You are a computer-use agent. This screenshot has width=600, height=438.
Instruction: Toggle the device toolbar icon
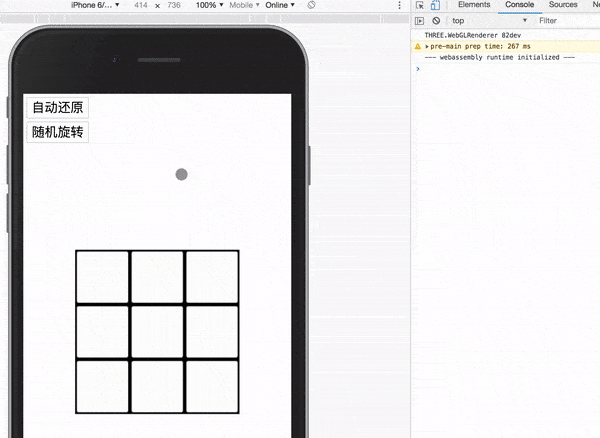tap(435, 5)
